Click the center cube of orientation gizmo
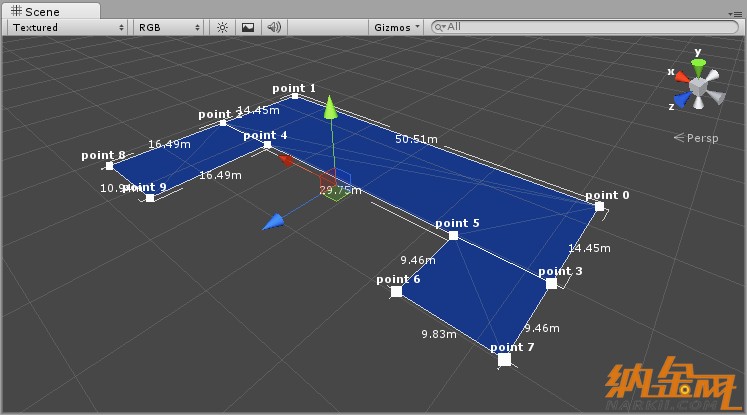 tap(698, 87)
